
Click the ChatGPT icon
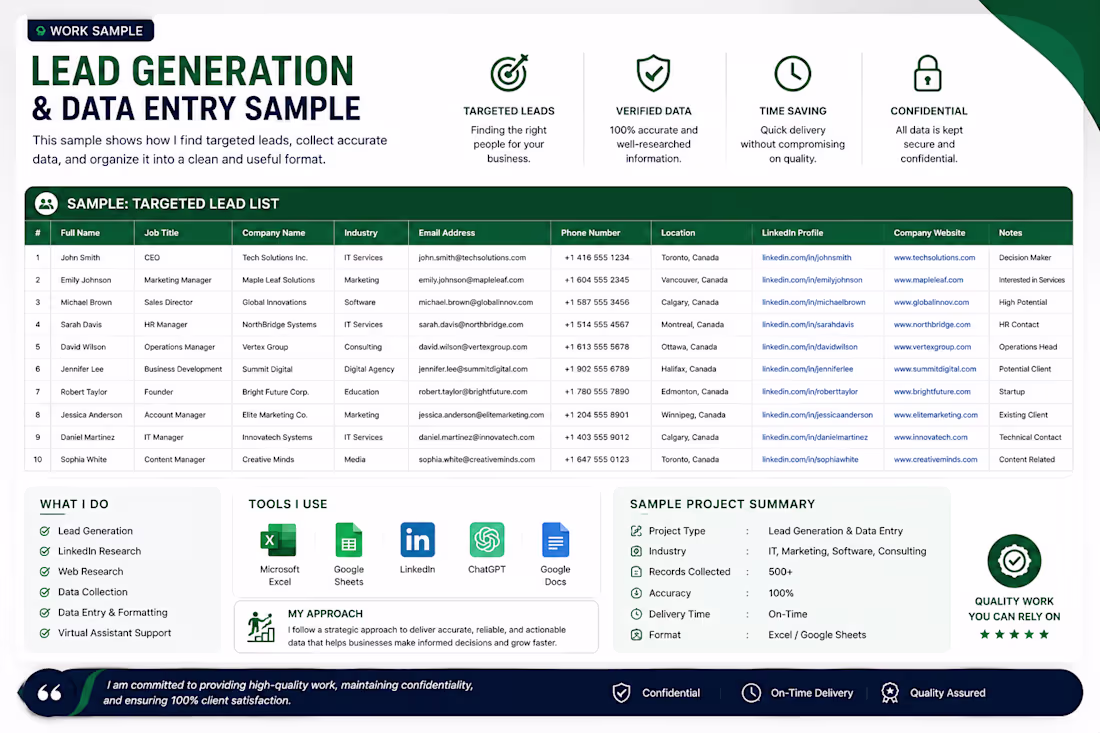(x=487, y=540)
